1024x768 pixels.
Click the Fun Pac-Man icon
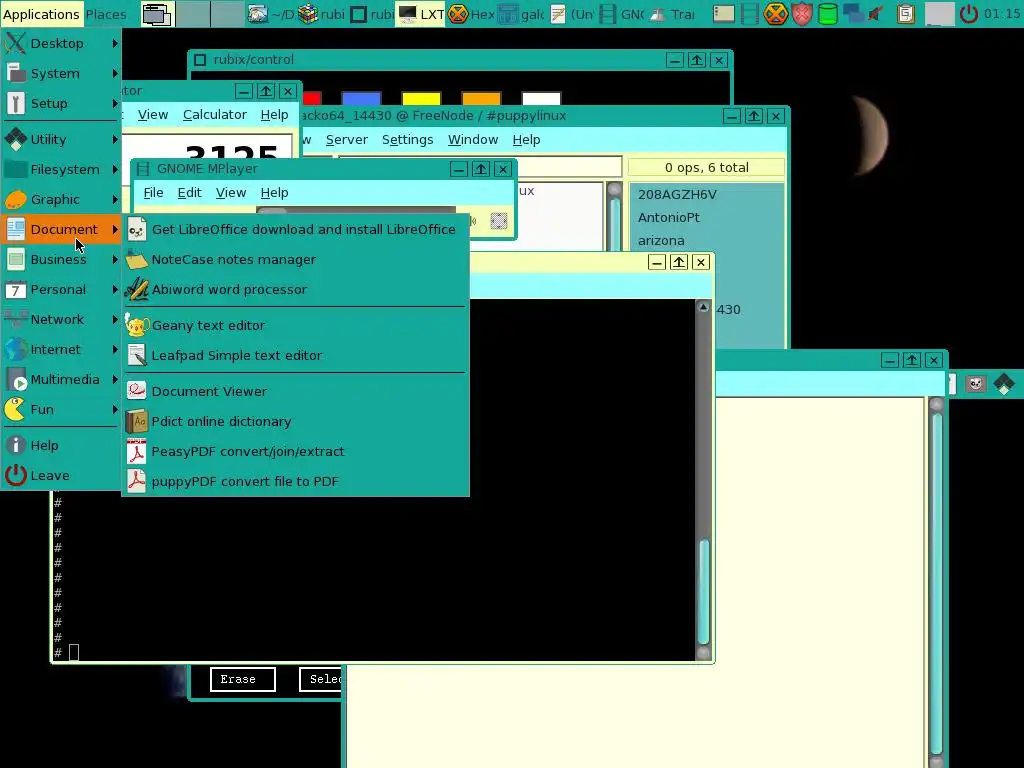(16, 409)
